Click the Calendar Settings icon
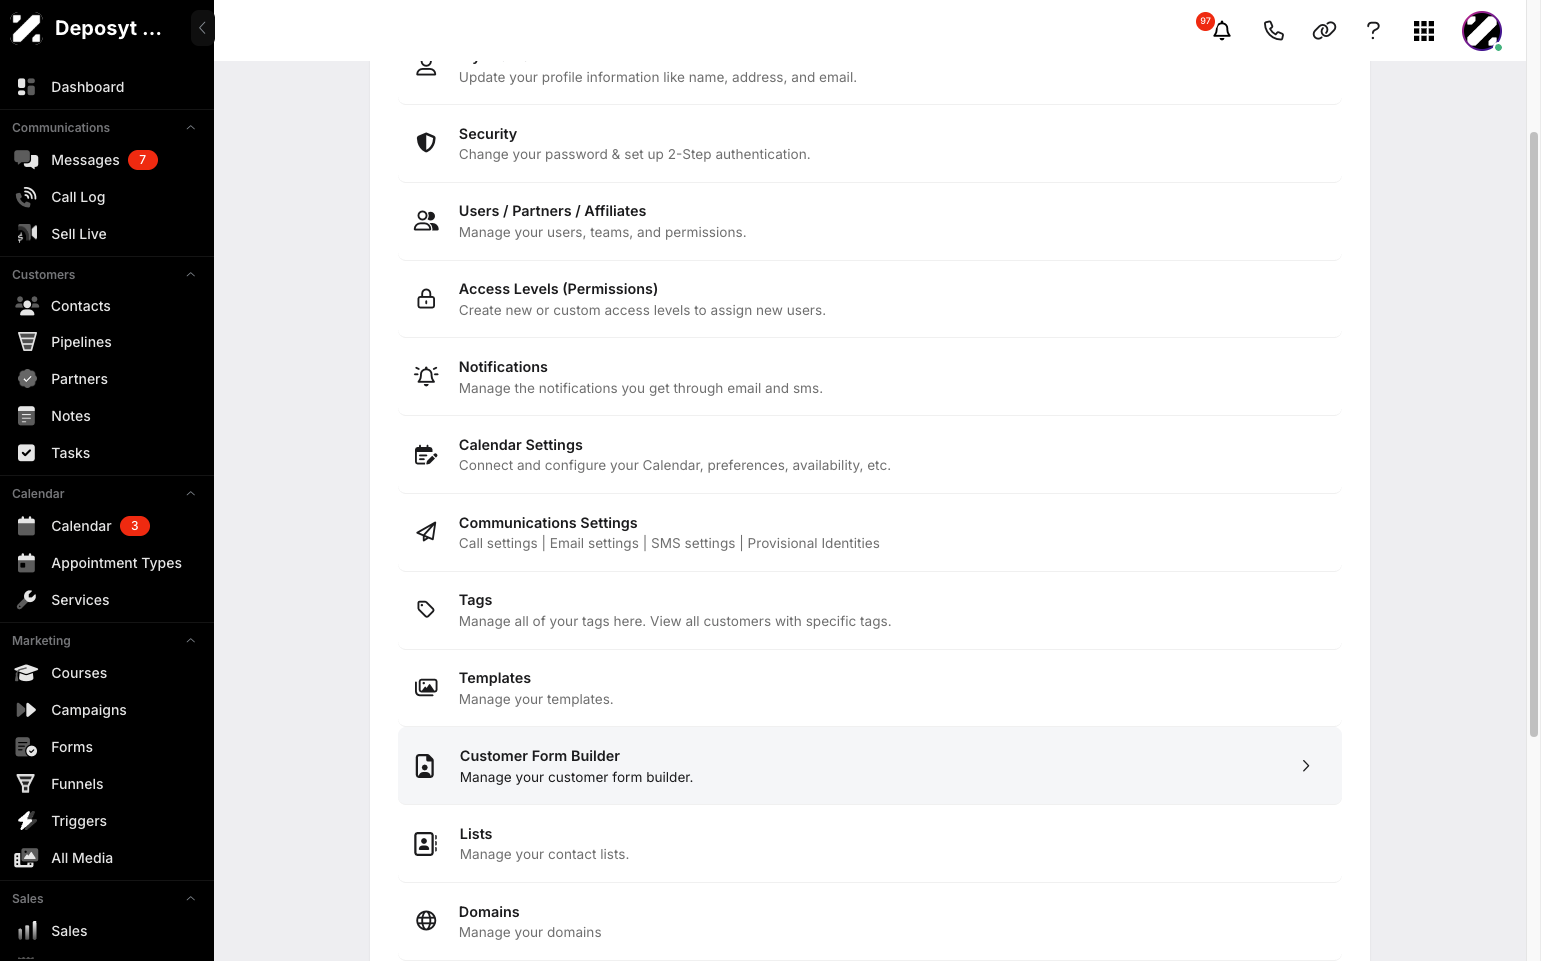 click(426, 455)
